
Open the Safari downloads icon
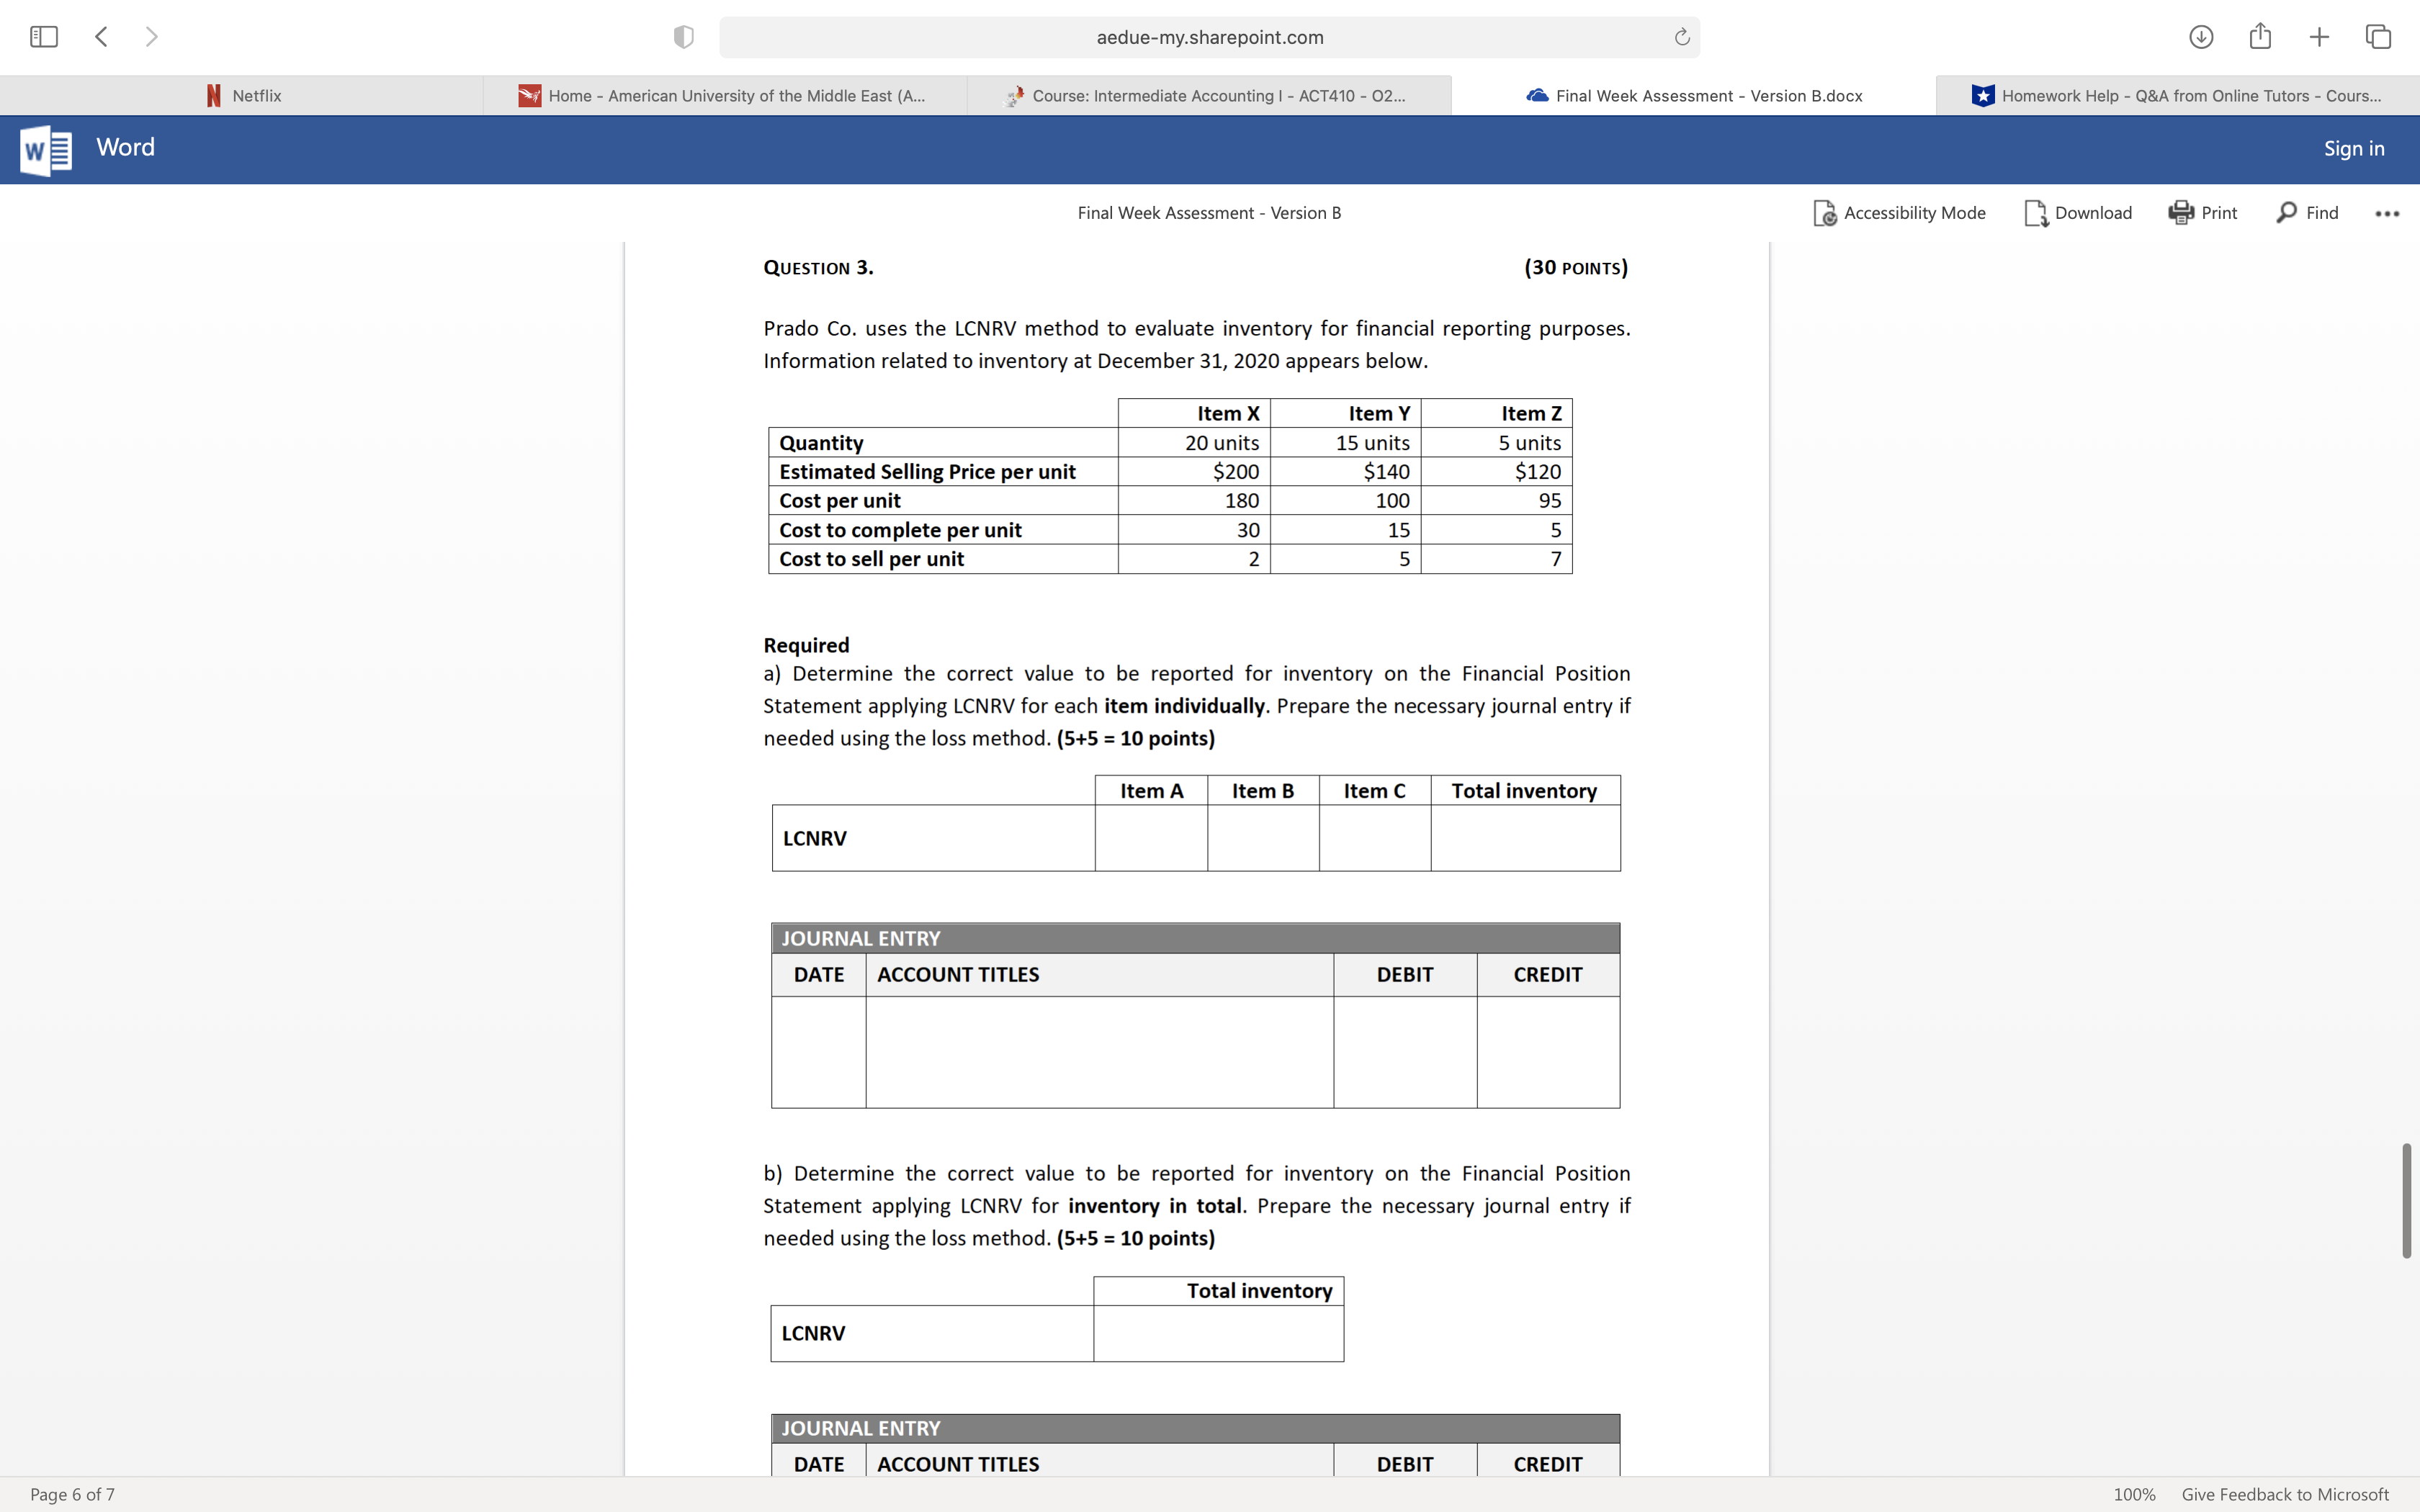2201,37
